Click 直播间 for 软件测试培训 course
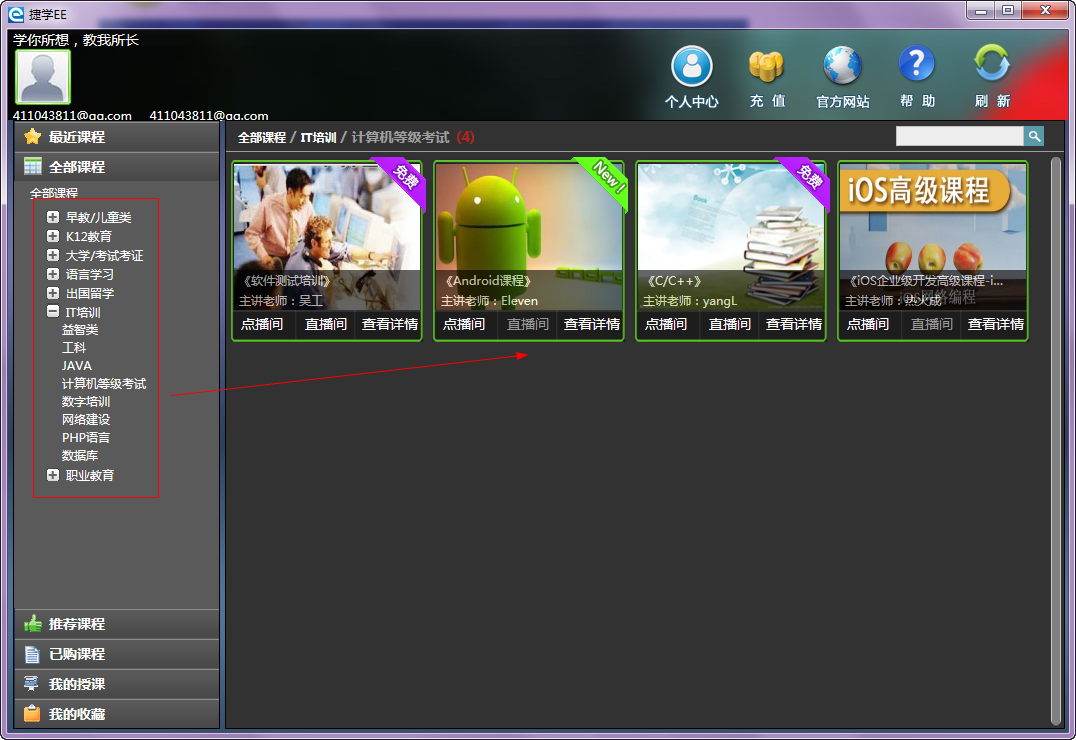1076x740 pixels. click(x=325, y=324)
